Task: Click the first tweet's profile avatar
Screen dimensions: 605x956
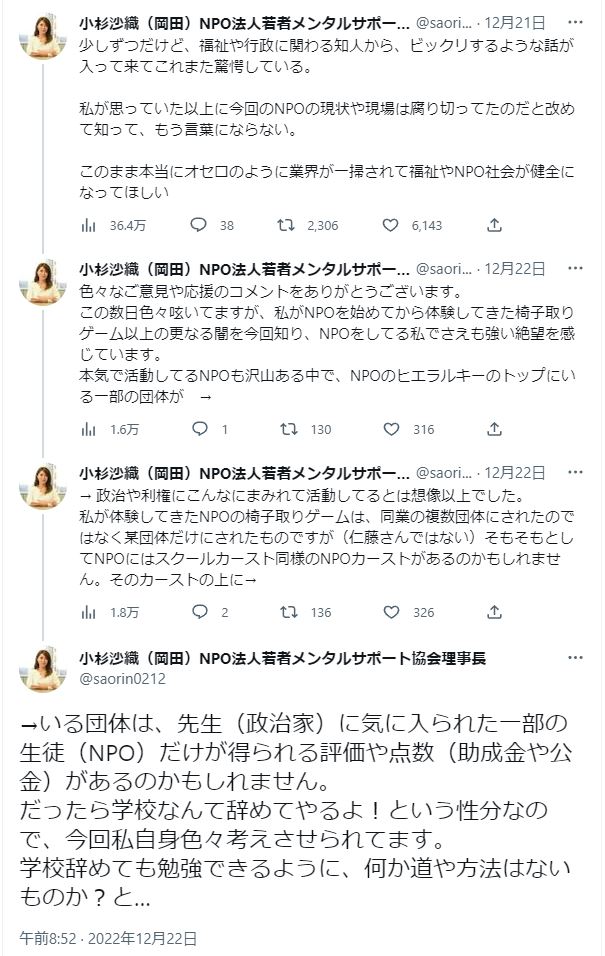Action: point(44,36)
